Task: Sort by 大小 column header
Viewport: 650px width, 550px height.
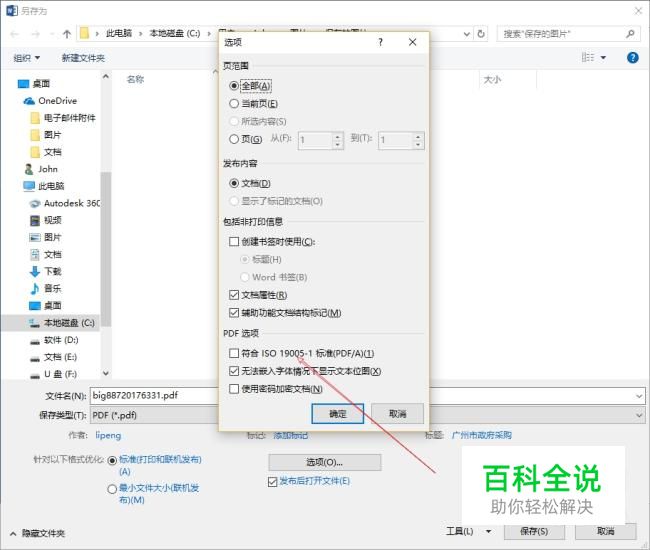Action: pos(492,80)
